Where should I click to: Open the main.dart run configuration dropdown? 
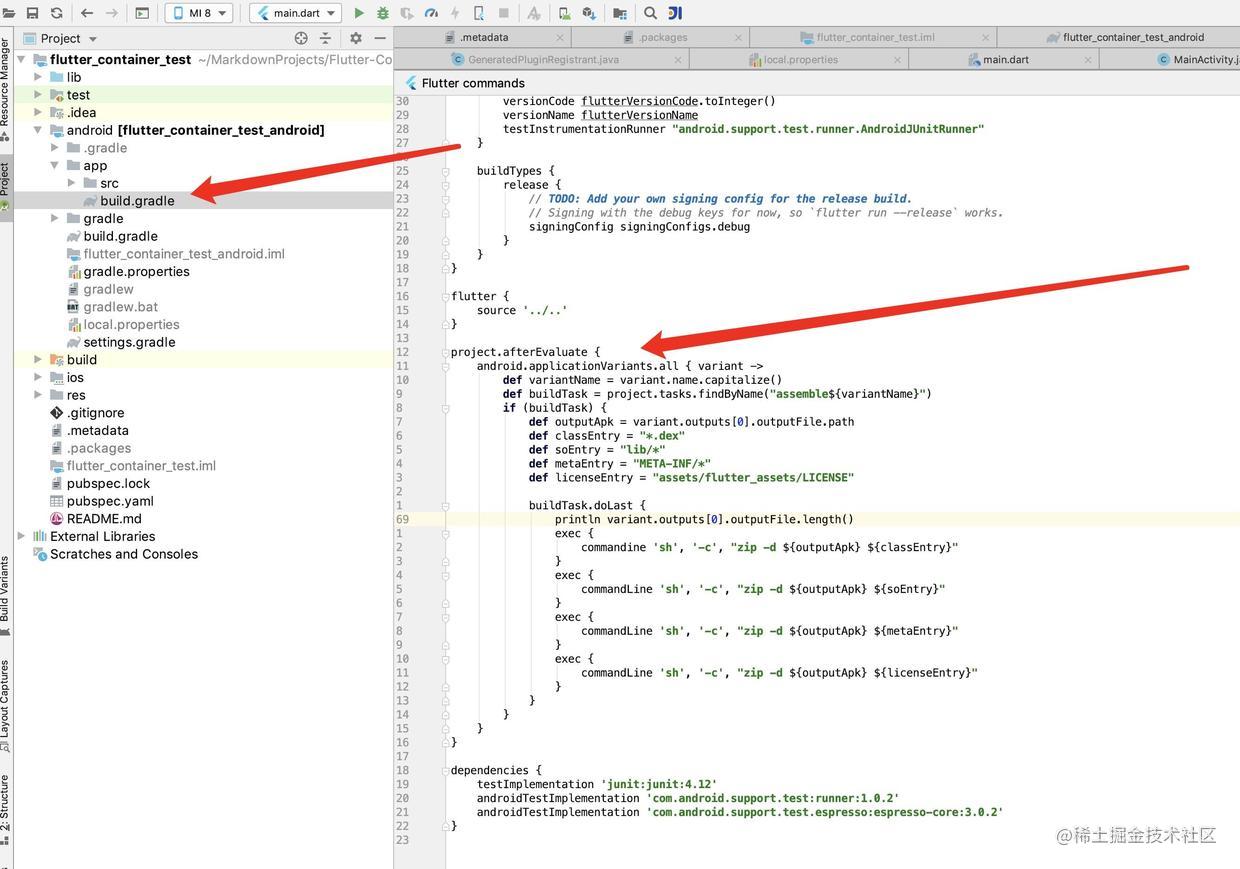click(296, 13)
